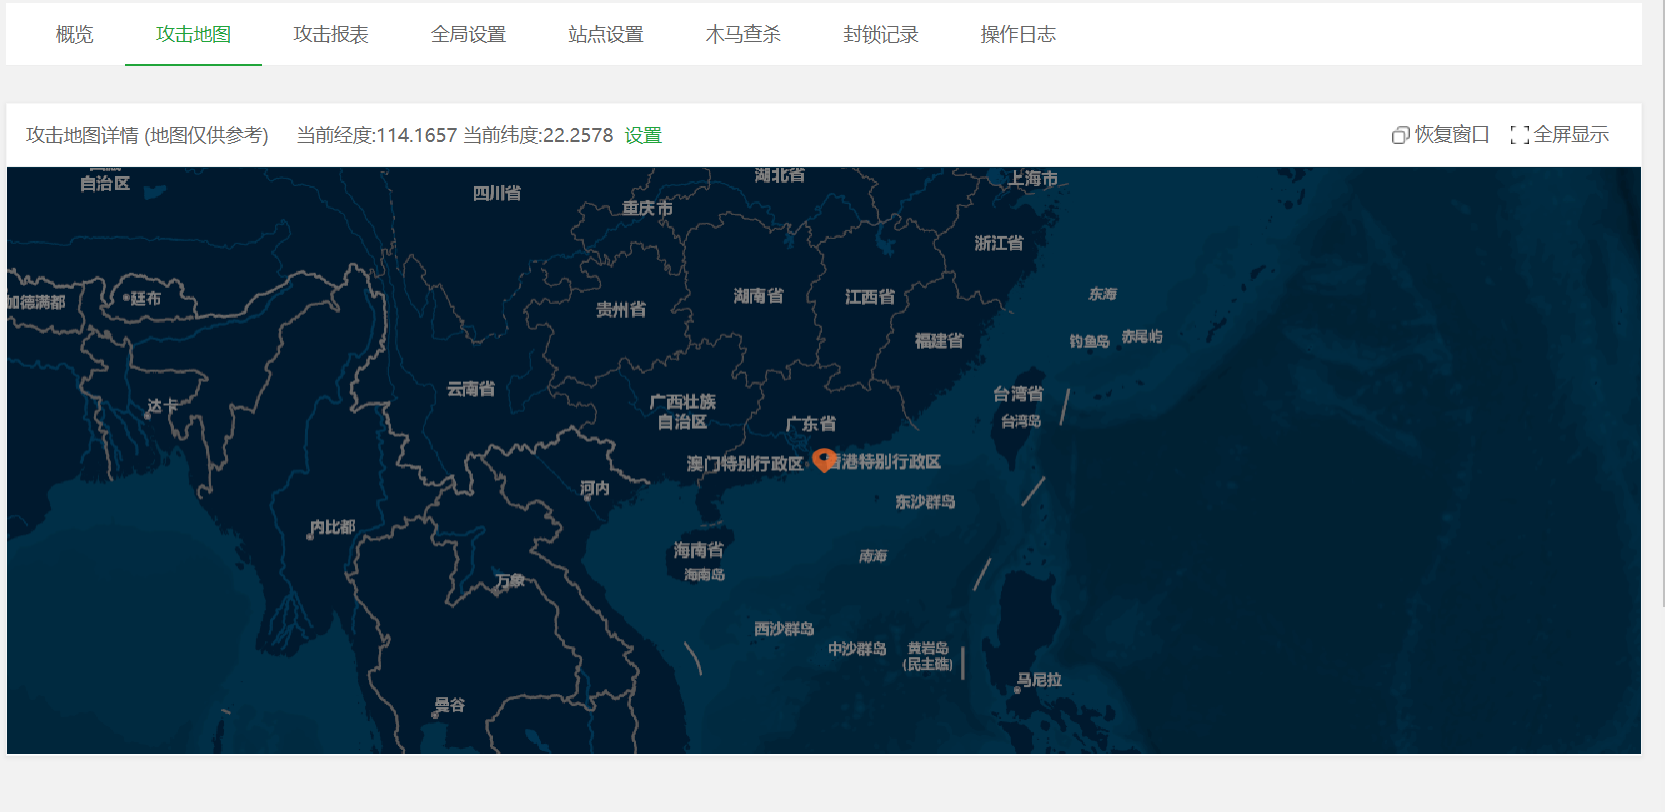This screenshot has height=812, width=1665.
Task: Open the 木马查杀 tab
Action: [742, 35]
